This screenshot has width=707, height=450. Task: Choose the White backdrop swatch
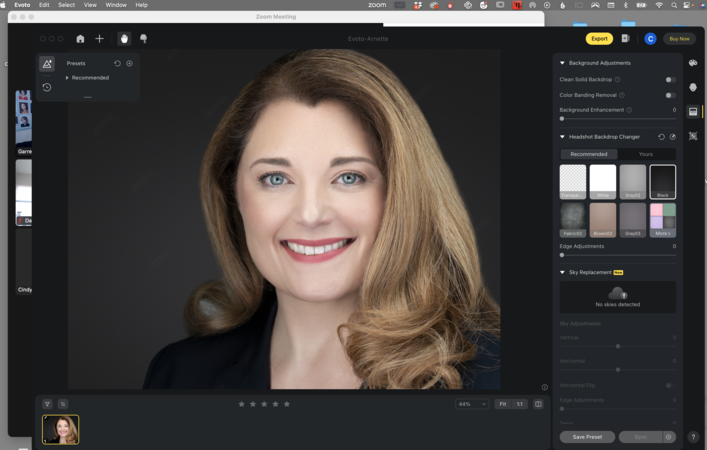[x=602, y=181]
